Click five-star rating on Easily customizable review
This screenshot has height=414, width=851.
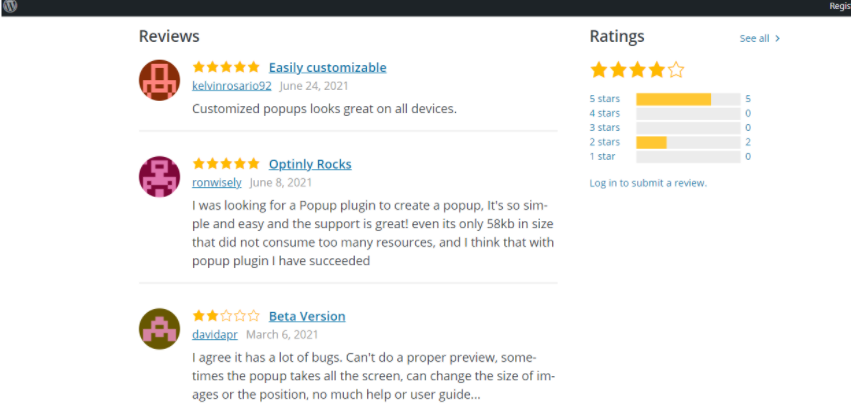point(226,67)
